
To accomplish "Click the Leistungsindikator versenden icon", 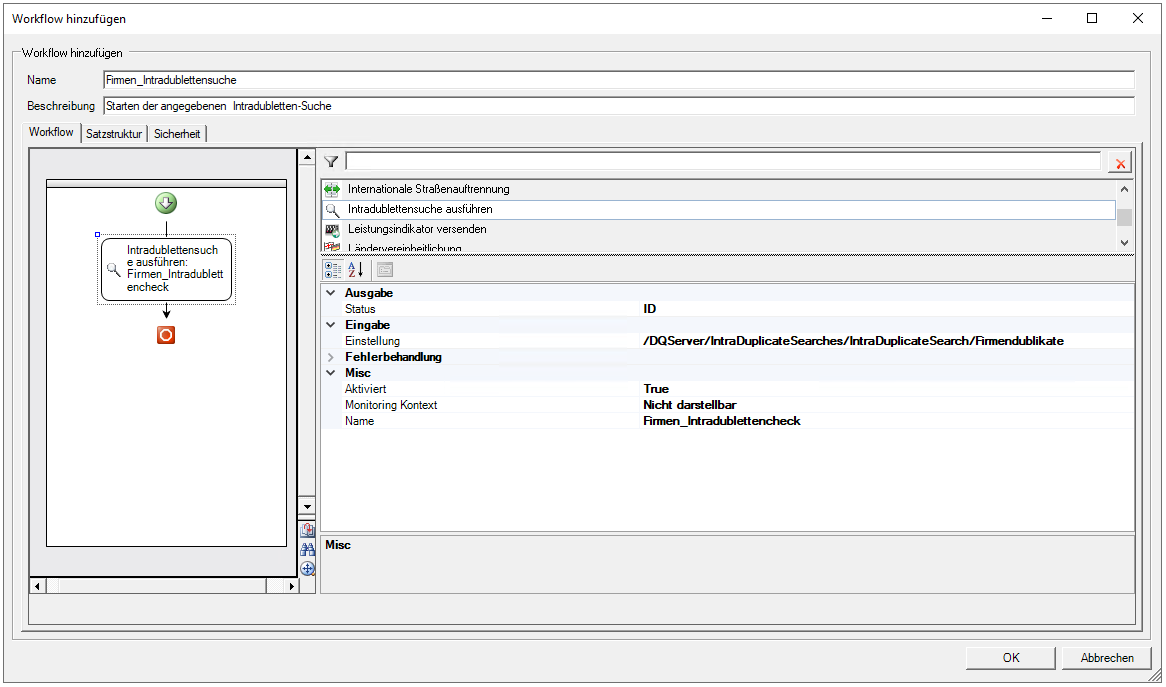I will [x=332, y=230].
